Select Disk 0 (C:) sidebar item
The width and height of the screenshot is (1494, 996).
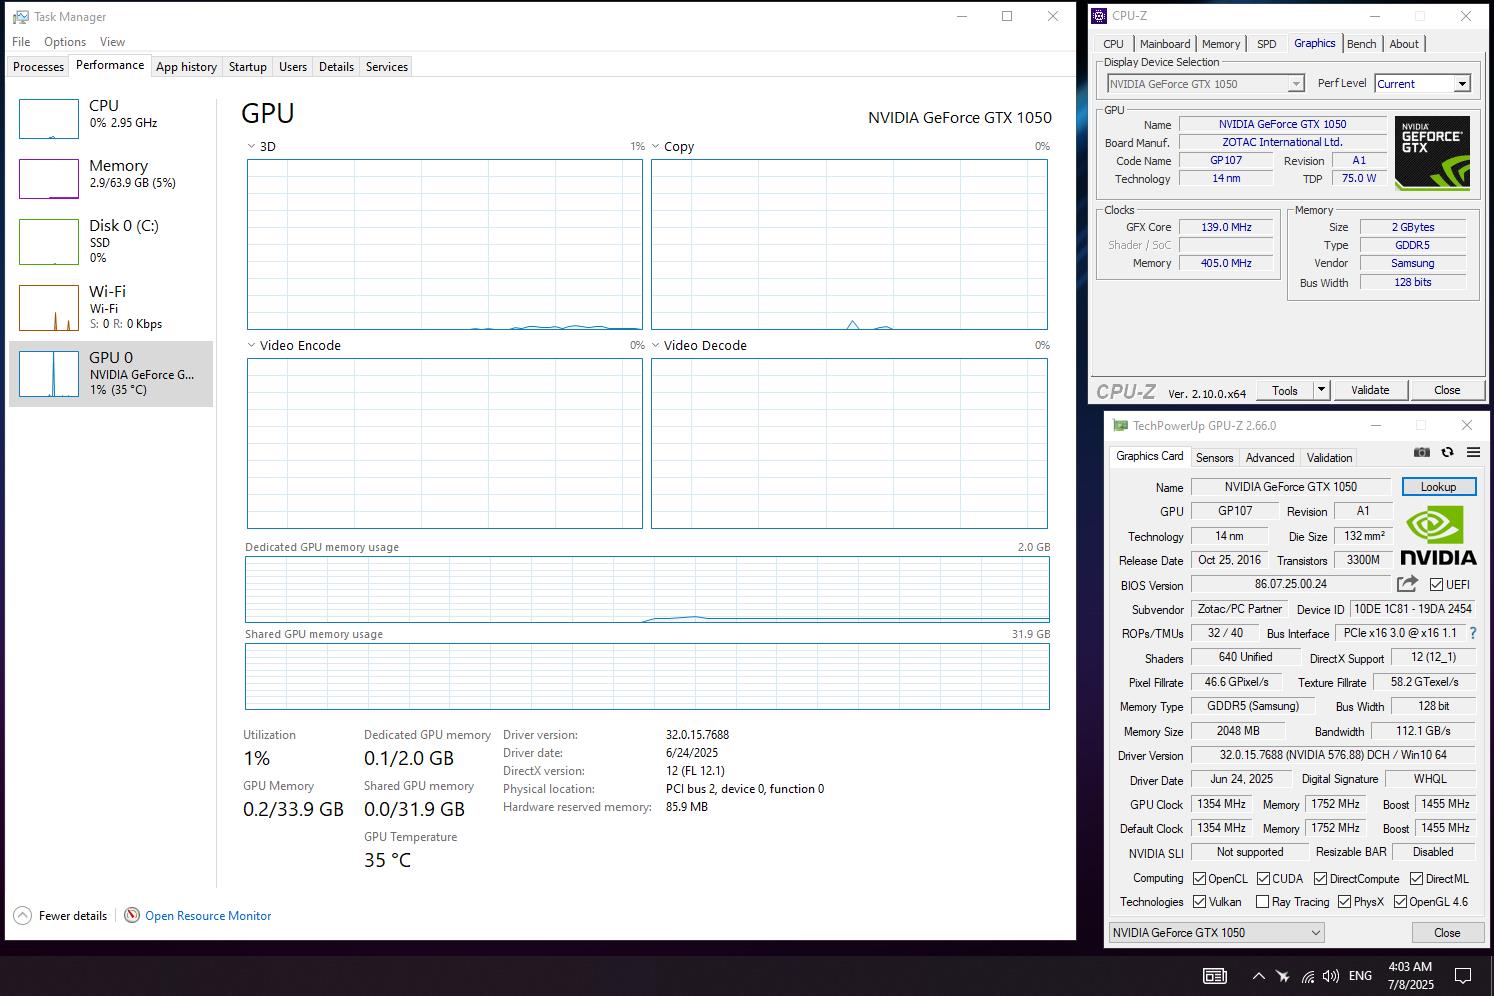pos(111,241)
